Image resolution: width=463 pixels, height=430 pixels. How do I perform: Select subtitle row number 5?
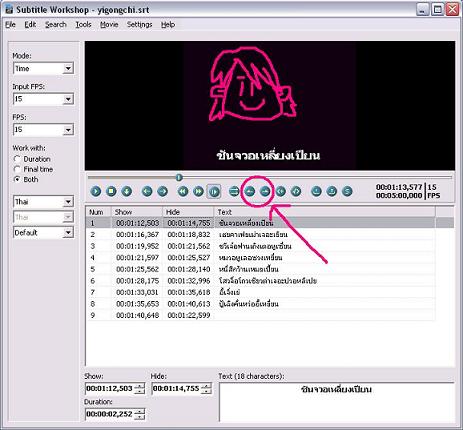[260, 269]
